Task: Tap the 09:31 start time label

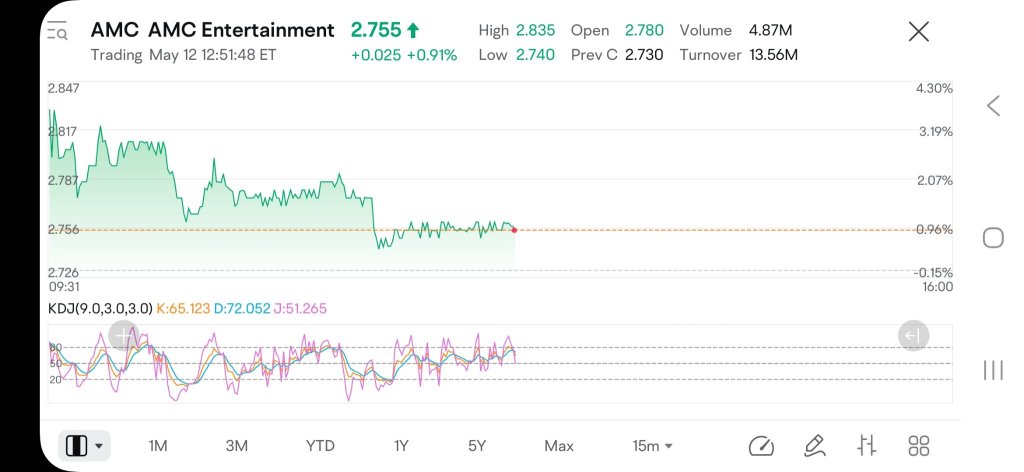Action: point(64,287)
